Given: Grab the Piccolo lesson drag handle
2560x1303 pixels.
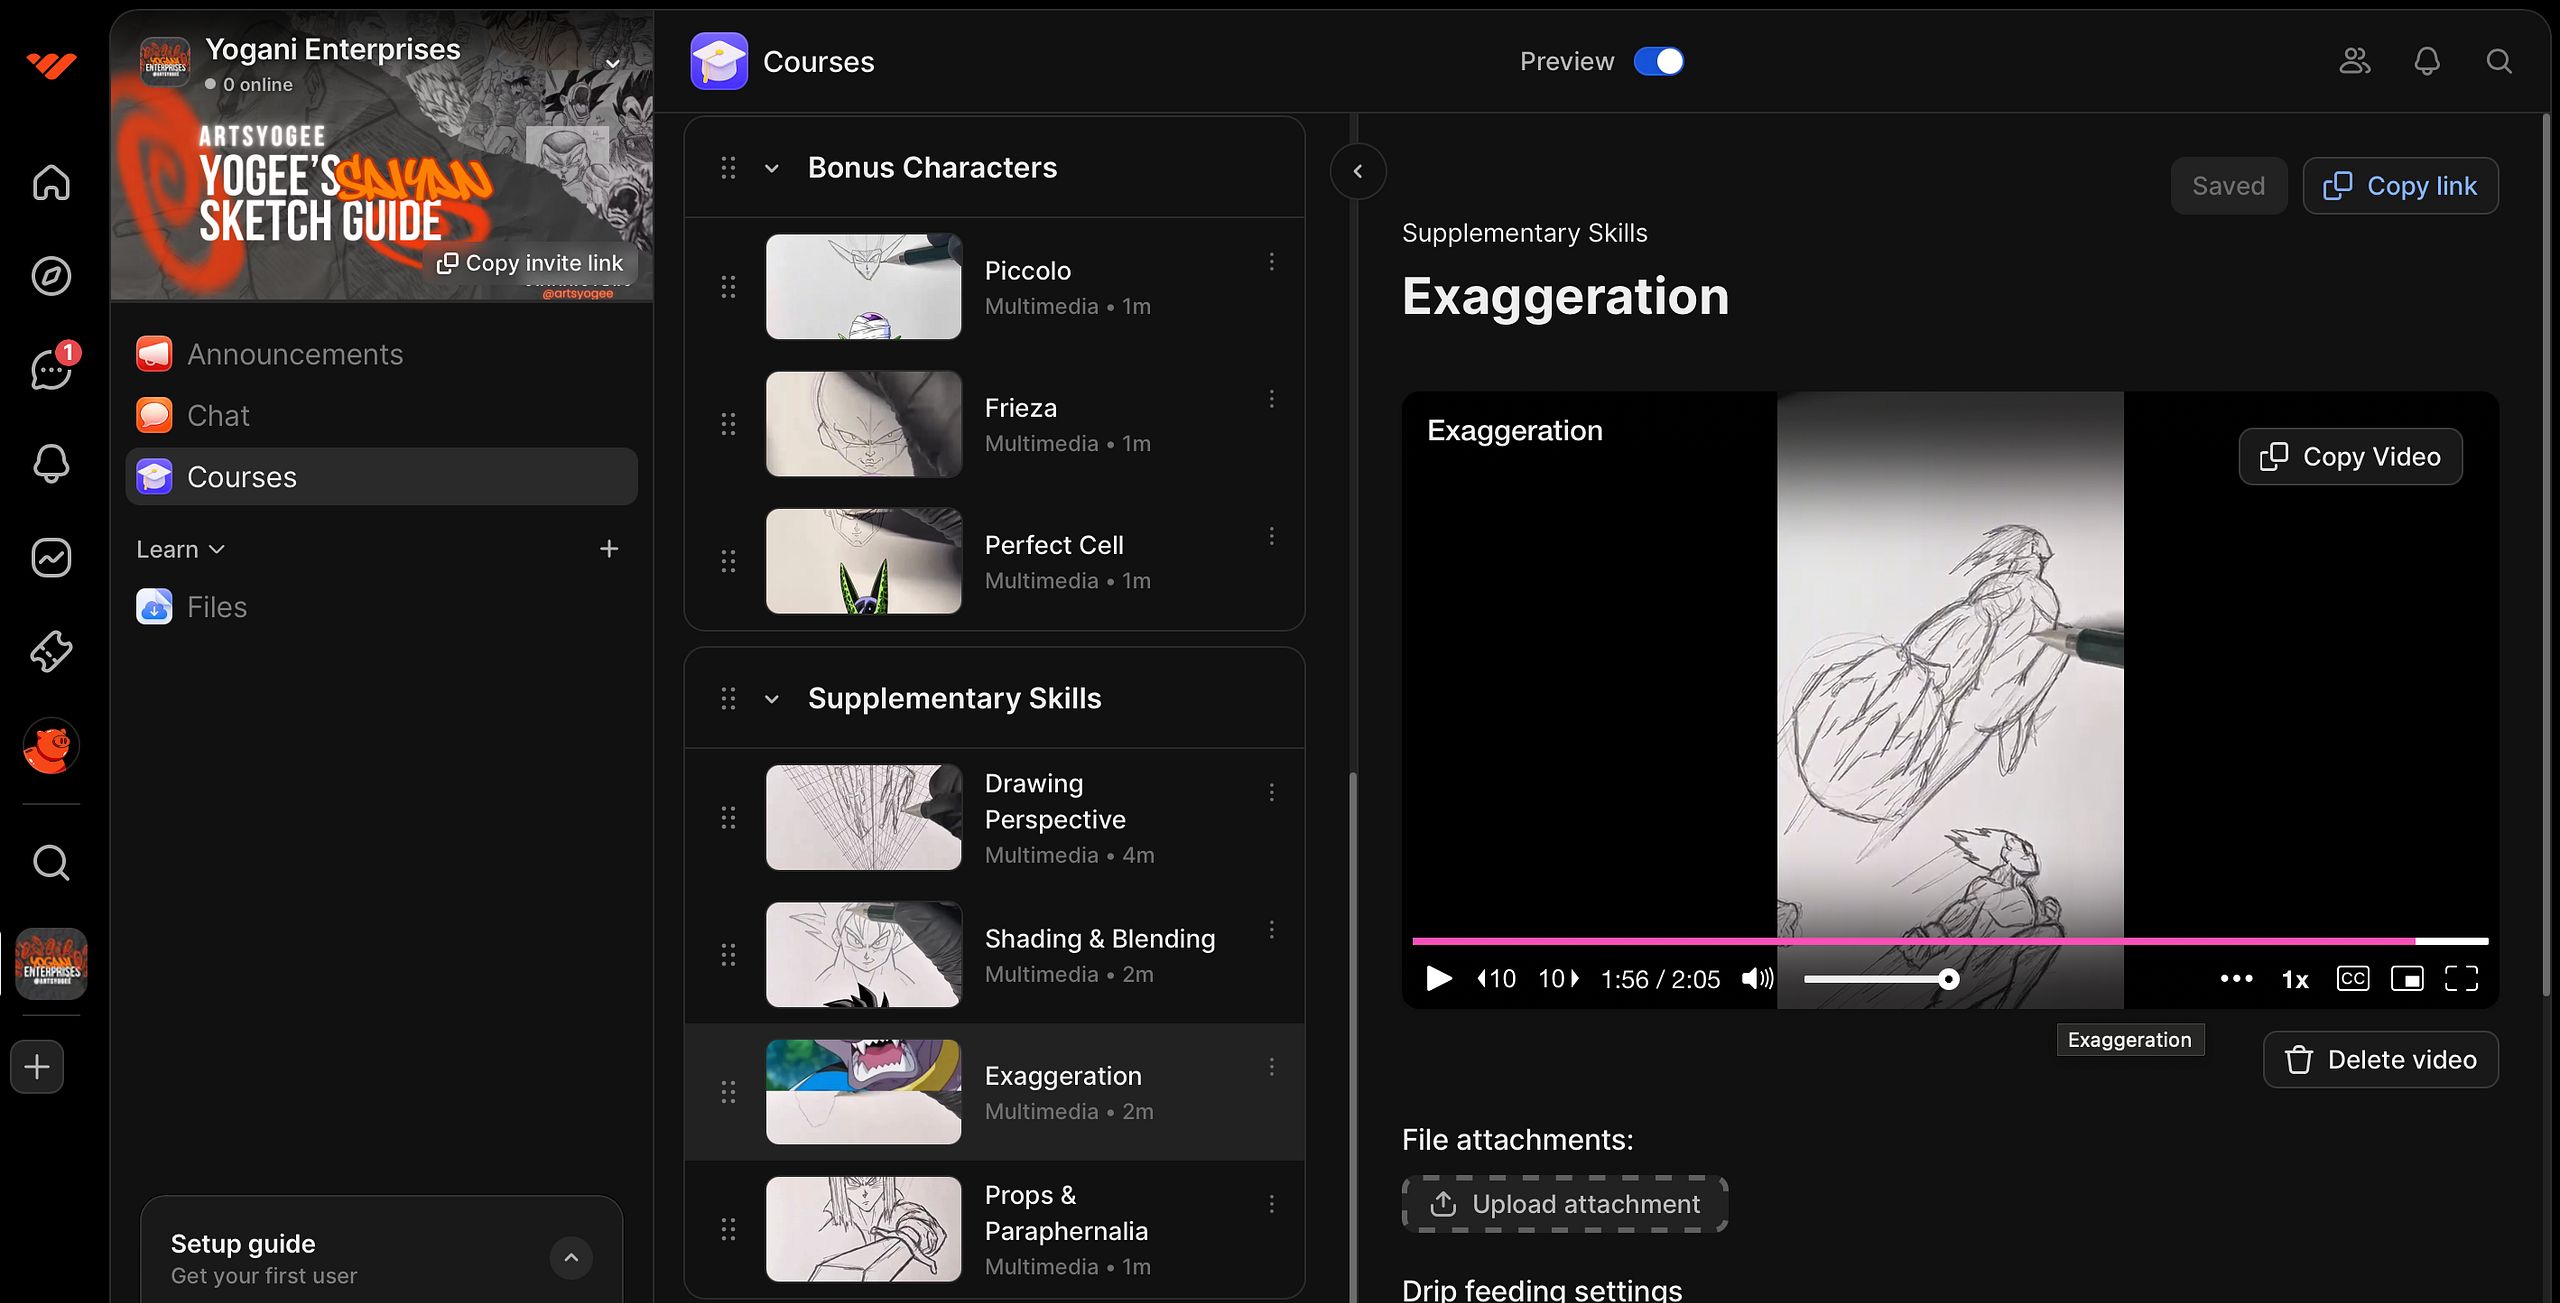Looking at the screenshot, I should (728, 287).
